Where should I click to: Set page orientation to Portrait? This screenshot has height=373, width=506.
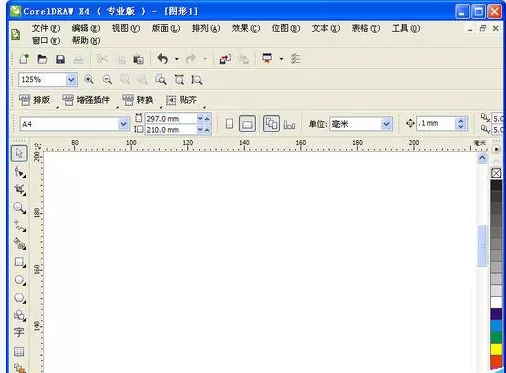click(x=229, y=124)
